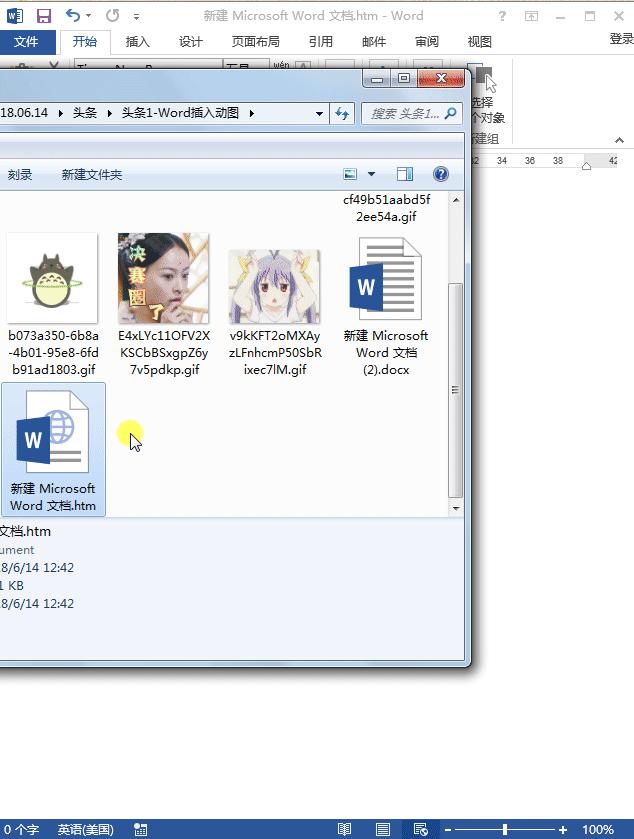Change the Explorer view icon
Viewport: 634px width, 839px height.
(x=350, y=174)
